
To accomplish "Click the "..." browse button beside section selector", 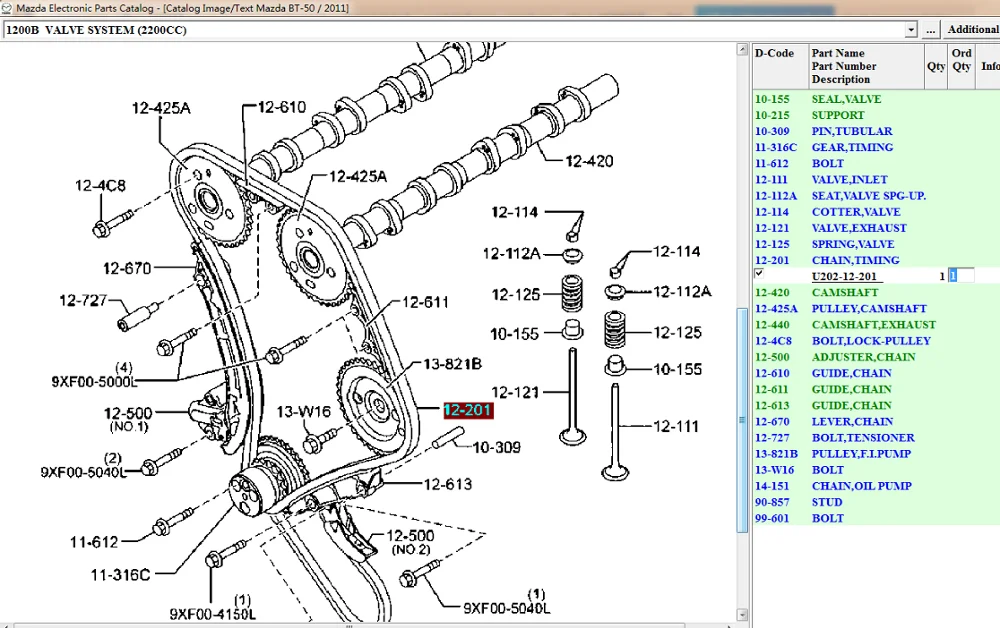I will pyautogui.click(x=930, y=29).
